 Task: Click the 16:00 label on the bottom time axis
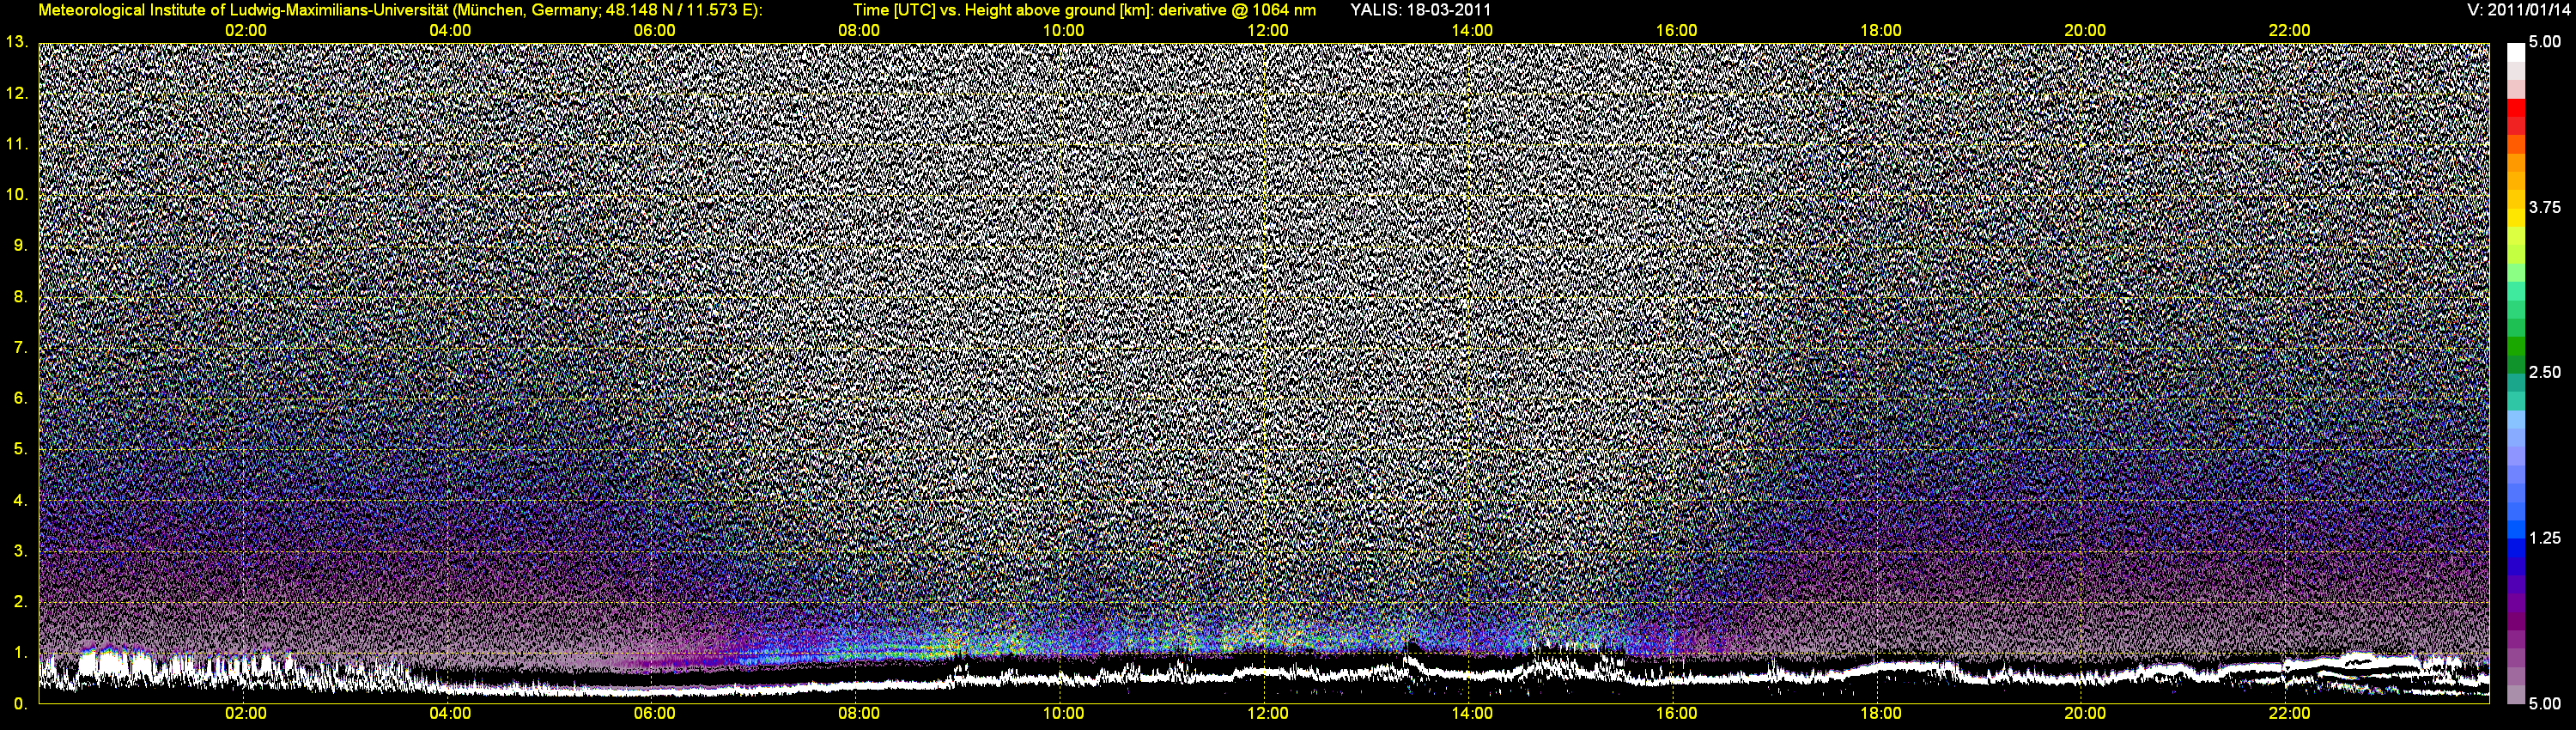pyautogui.click(x=1676, y=714)
